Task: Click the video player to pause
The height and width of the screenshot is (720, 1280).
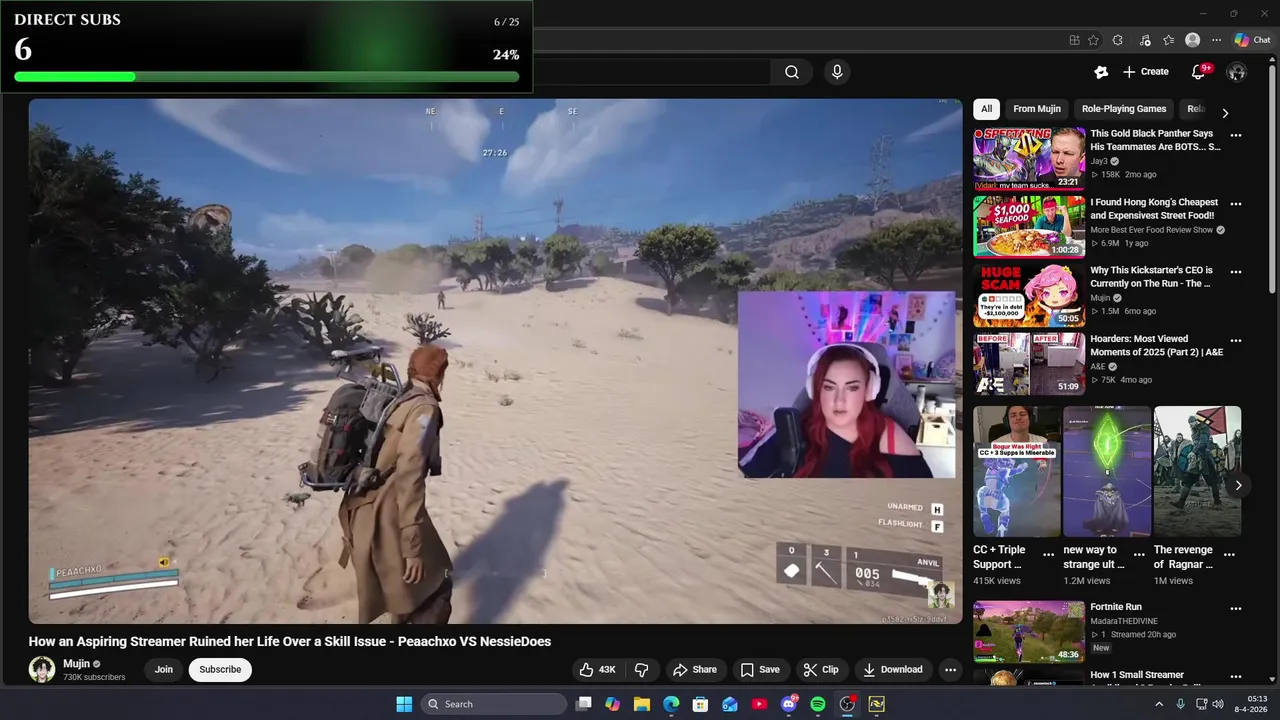Action: (x=495, y=361)
